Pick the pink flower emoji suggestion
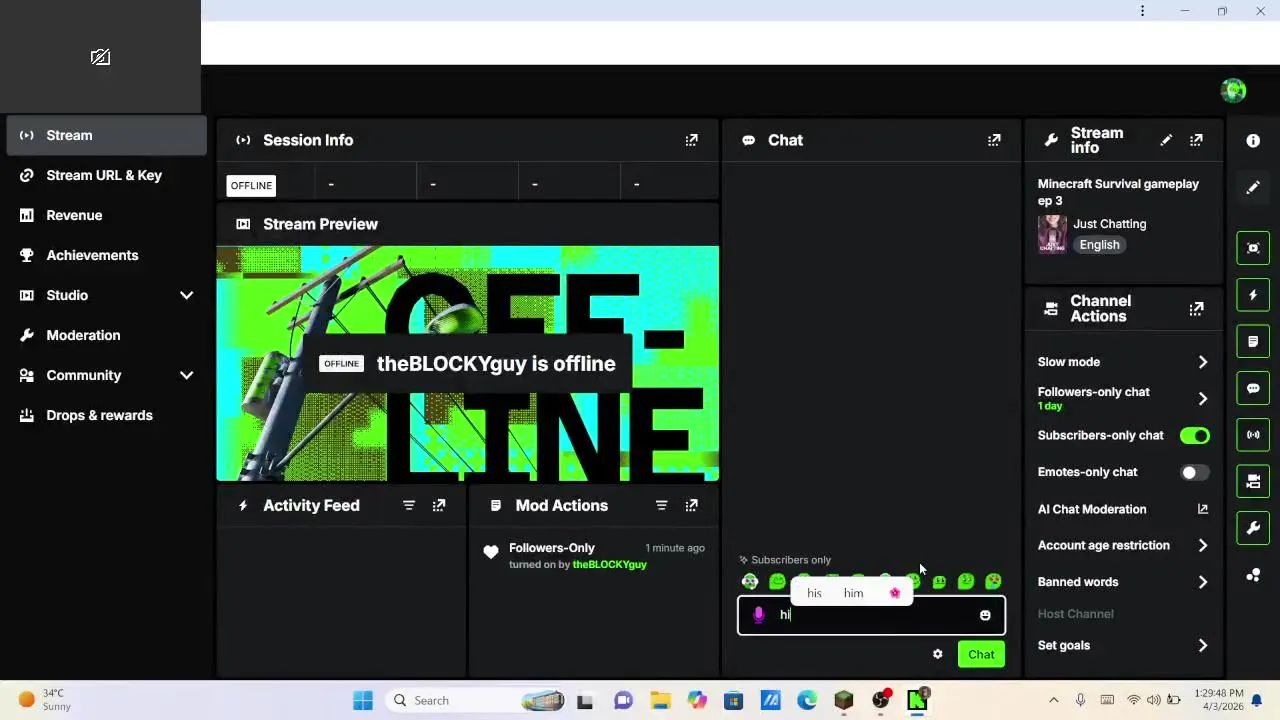 coord(895,593)
